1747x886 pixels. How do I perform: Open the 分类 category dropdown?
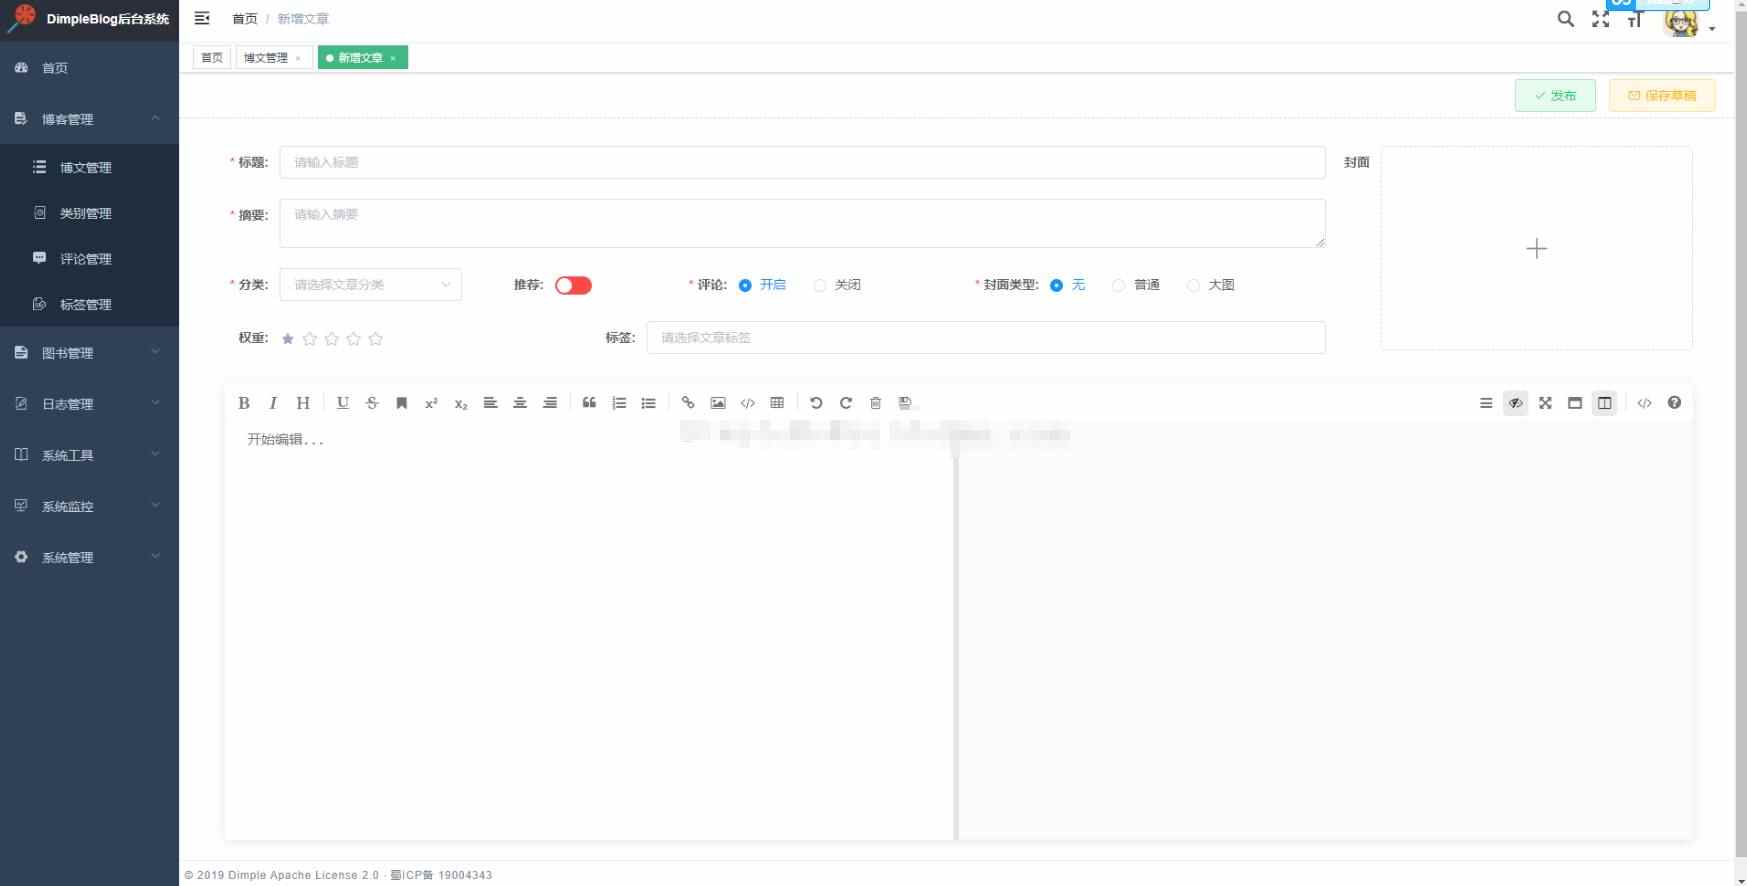point(371,285)
